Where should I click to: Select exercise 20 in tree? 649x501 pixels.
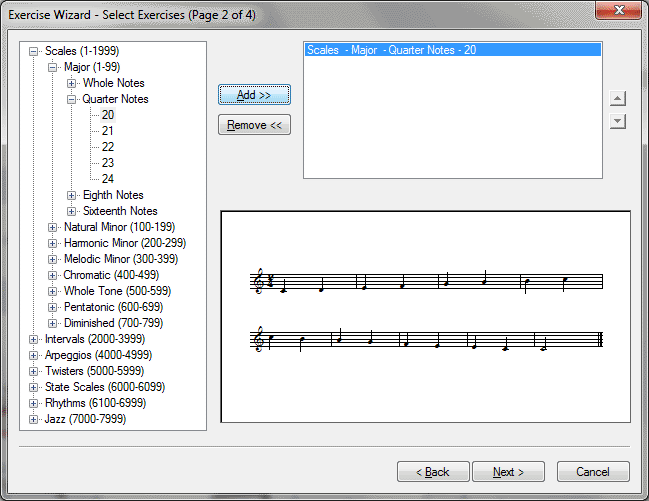[x=108, y=115]
